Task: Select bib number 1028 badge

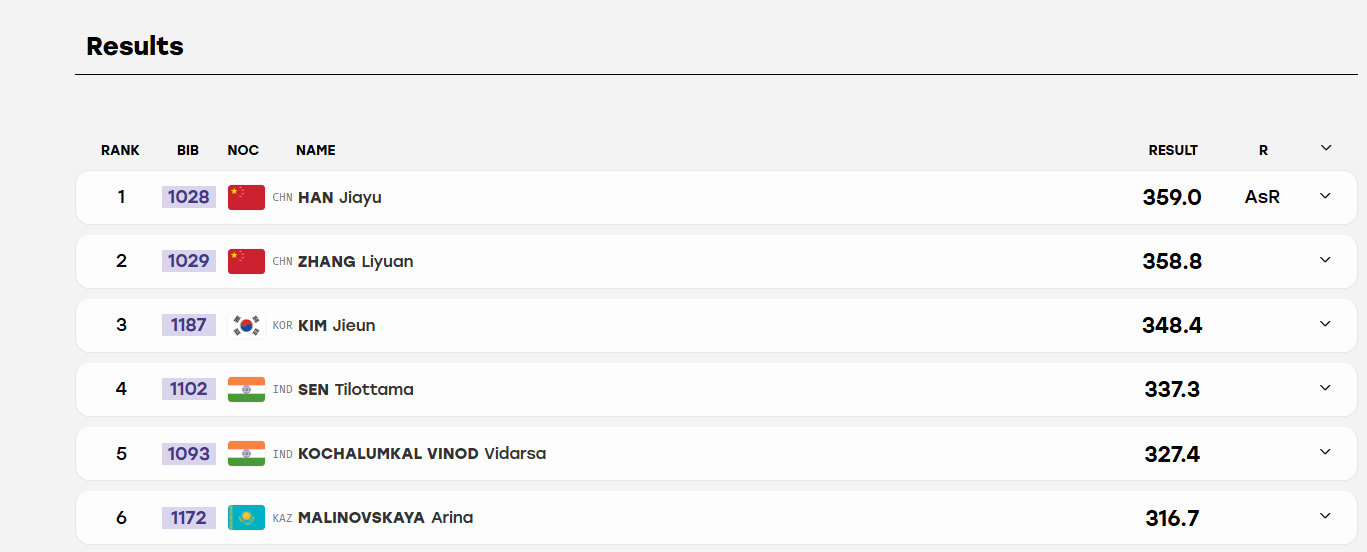Action: pyautogui.click(x=189, y=197)
